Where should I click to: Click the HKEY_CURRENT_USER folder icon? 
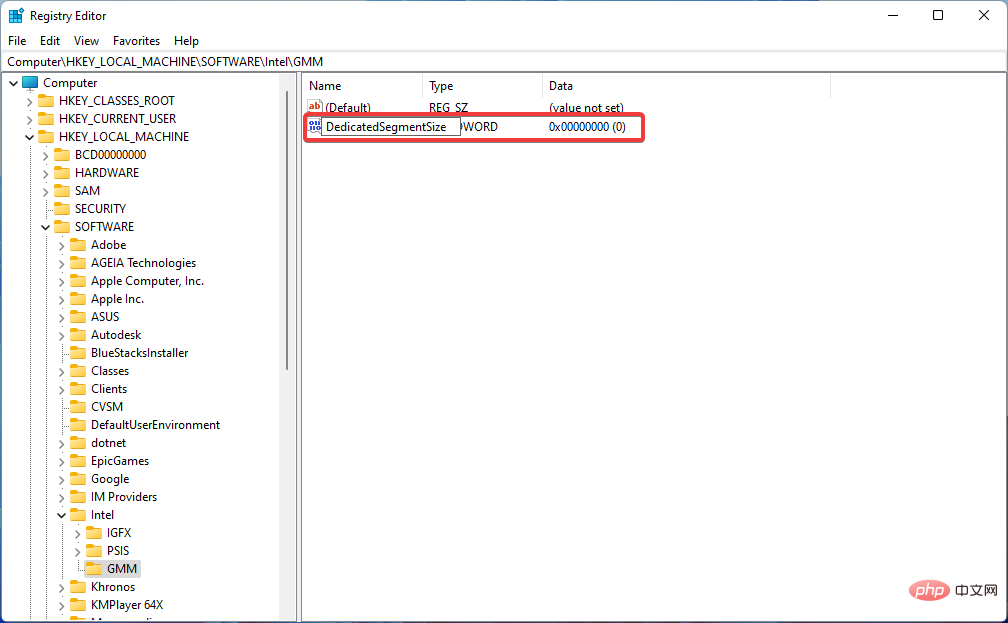tap(46, 119)
